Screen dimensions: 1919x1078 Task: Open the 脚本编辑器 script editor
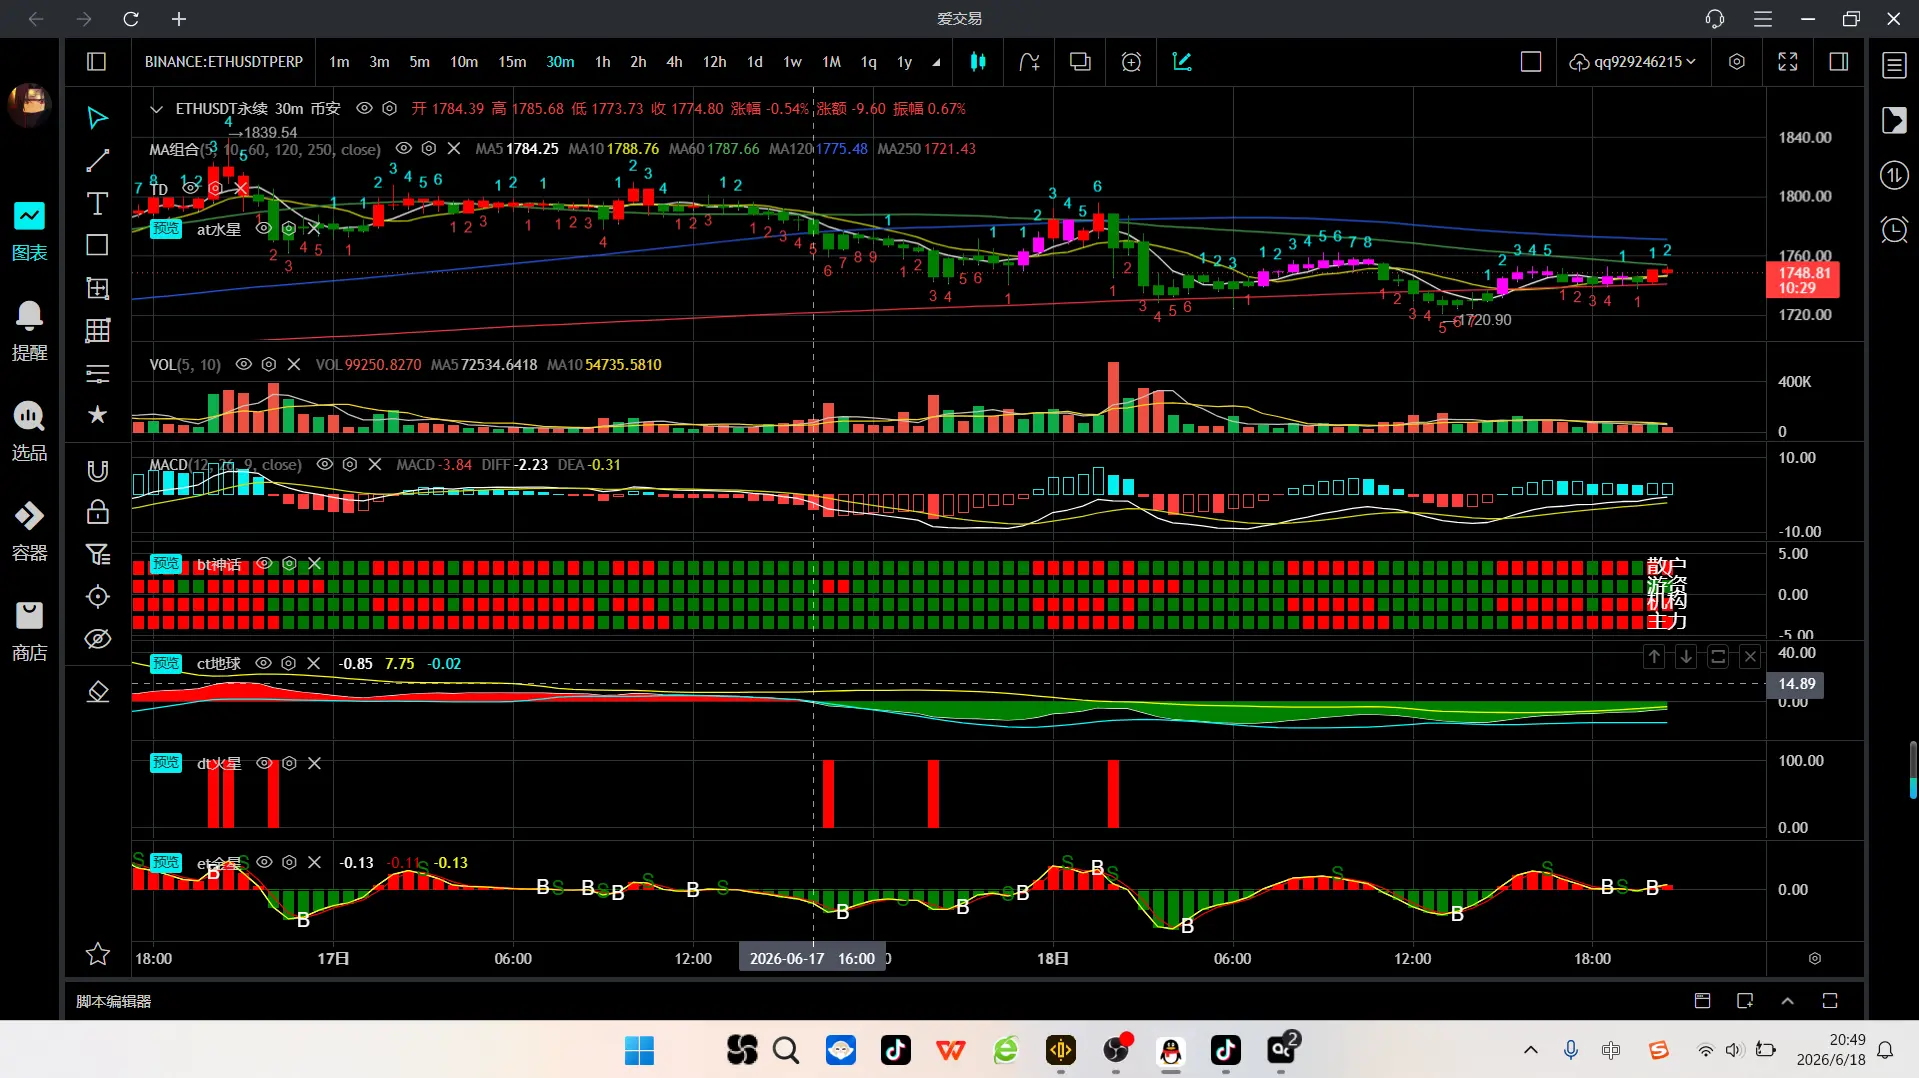tap(114, 1001)
